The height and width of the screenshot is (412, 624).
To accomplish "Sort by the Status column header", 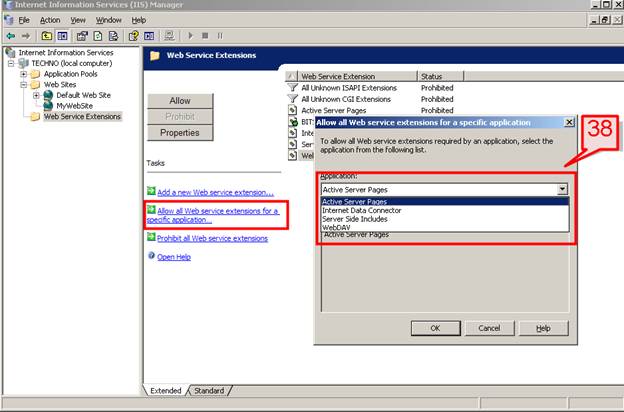I will click(x=441, y=76).
